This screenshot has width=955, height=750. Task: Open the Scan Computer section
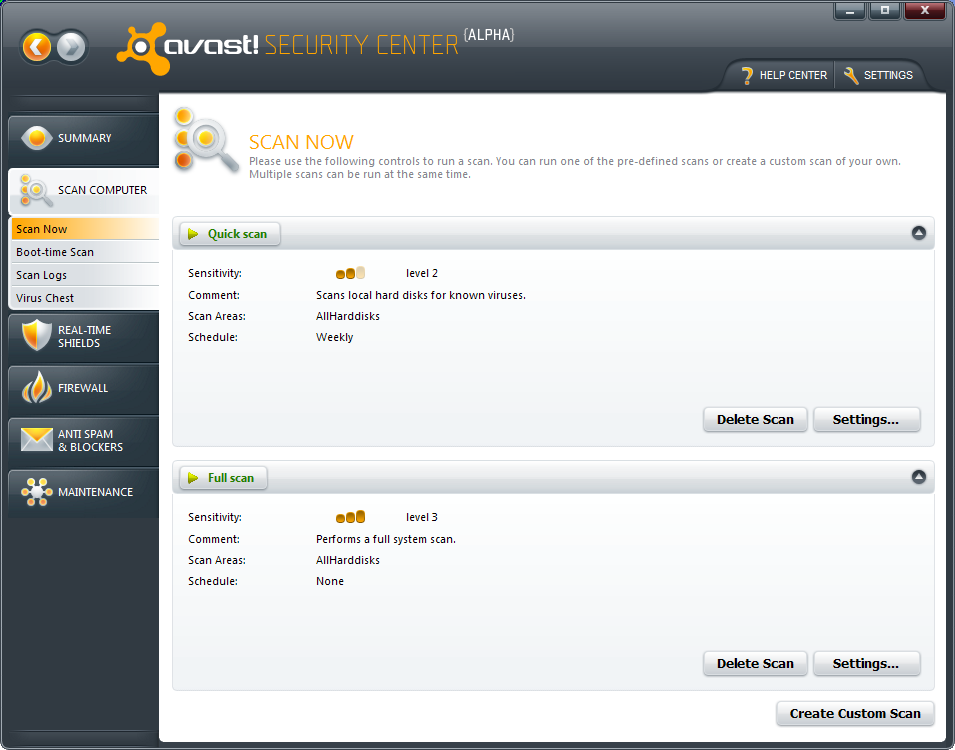pos(83,190)
